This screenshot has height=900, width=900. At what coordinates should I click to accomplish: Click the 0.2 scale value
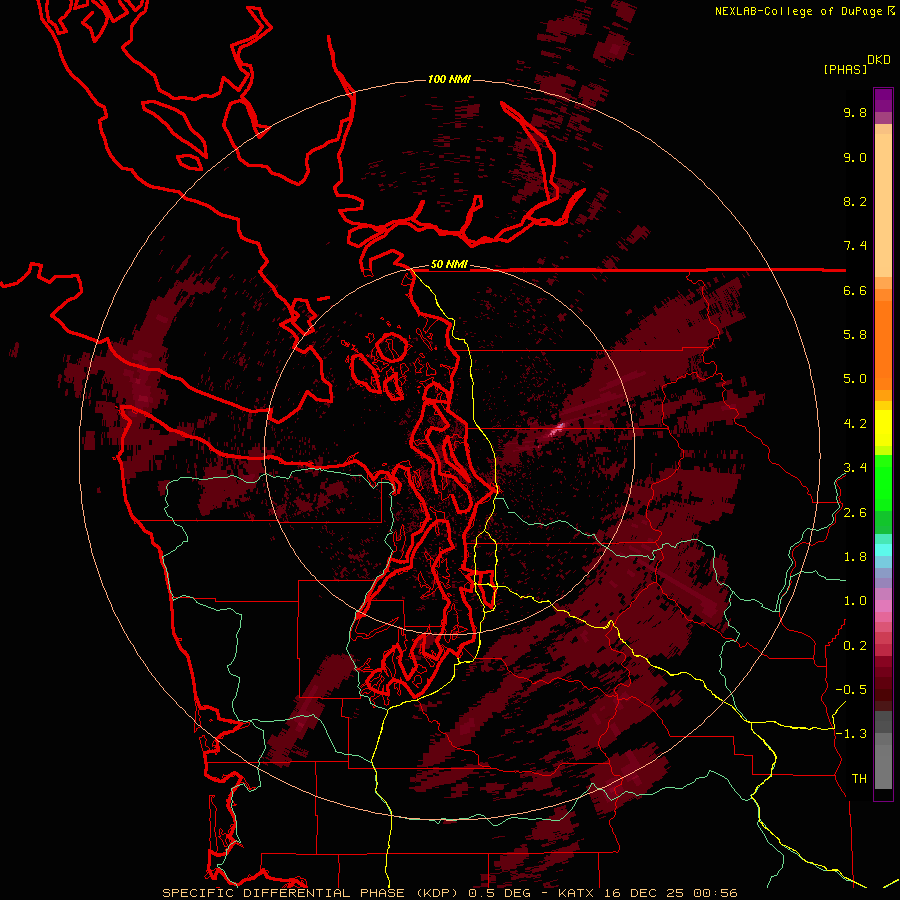pos(855,646)
